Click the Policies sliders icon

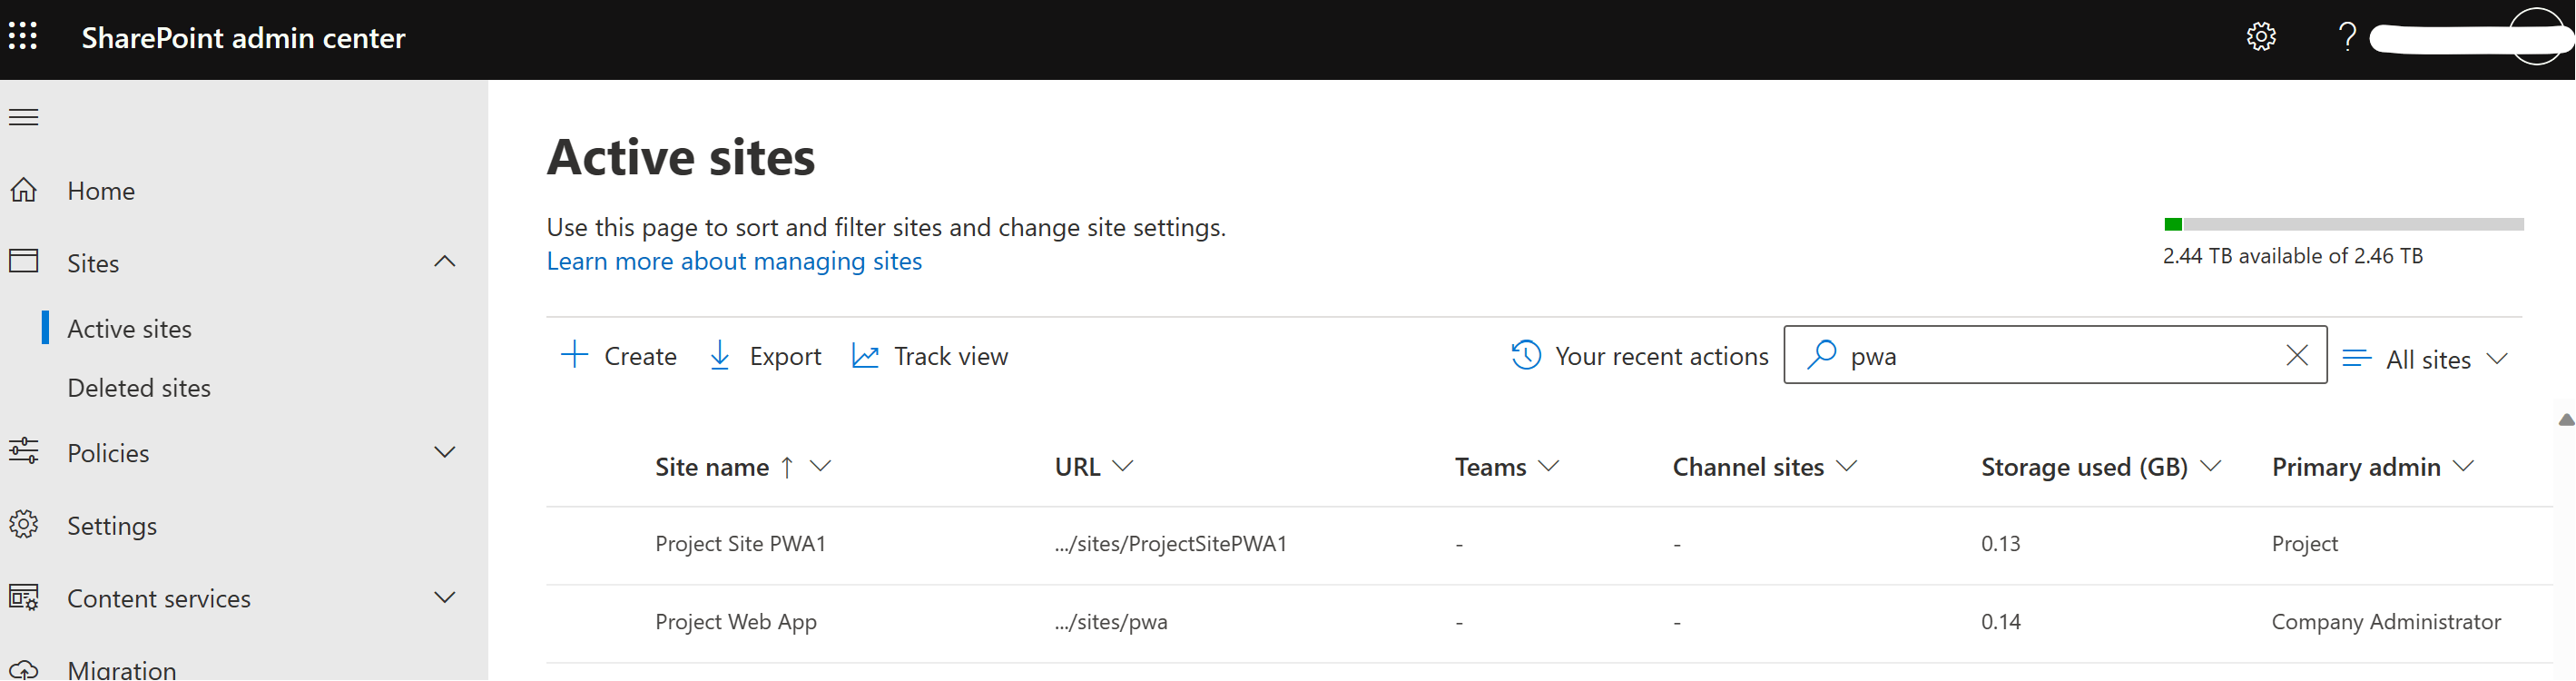coord(24,452)
